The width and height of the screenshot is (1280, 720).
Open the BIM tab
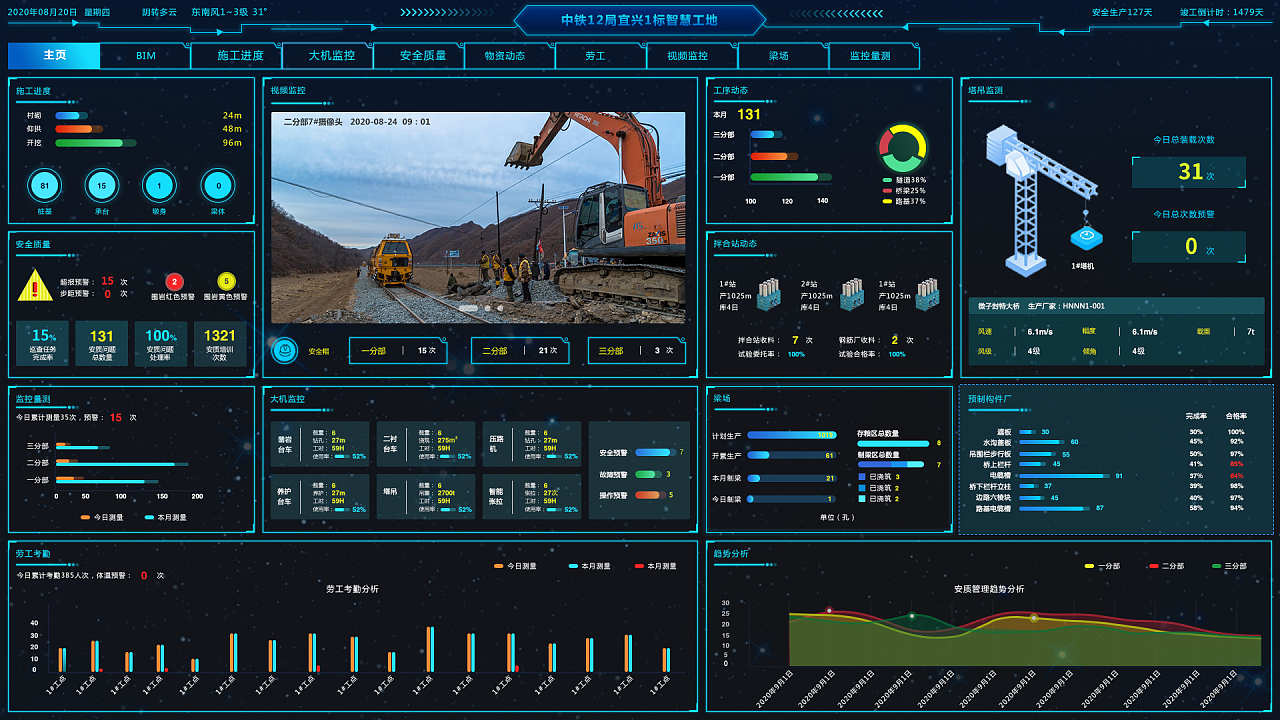[146, 56]
